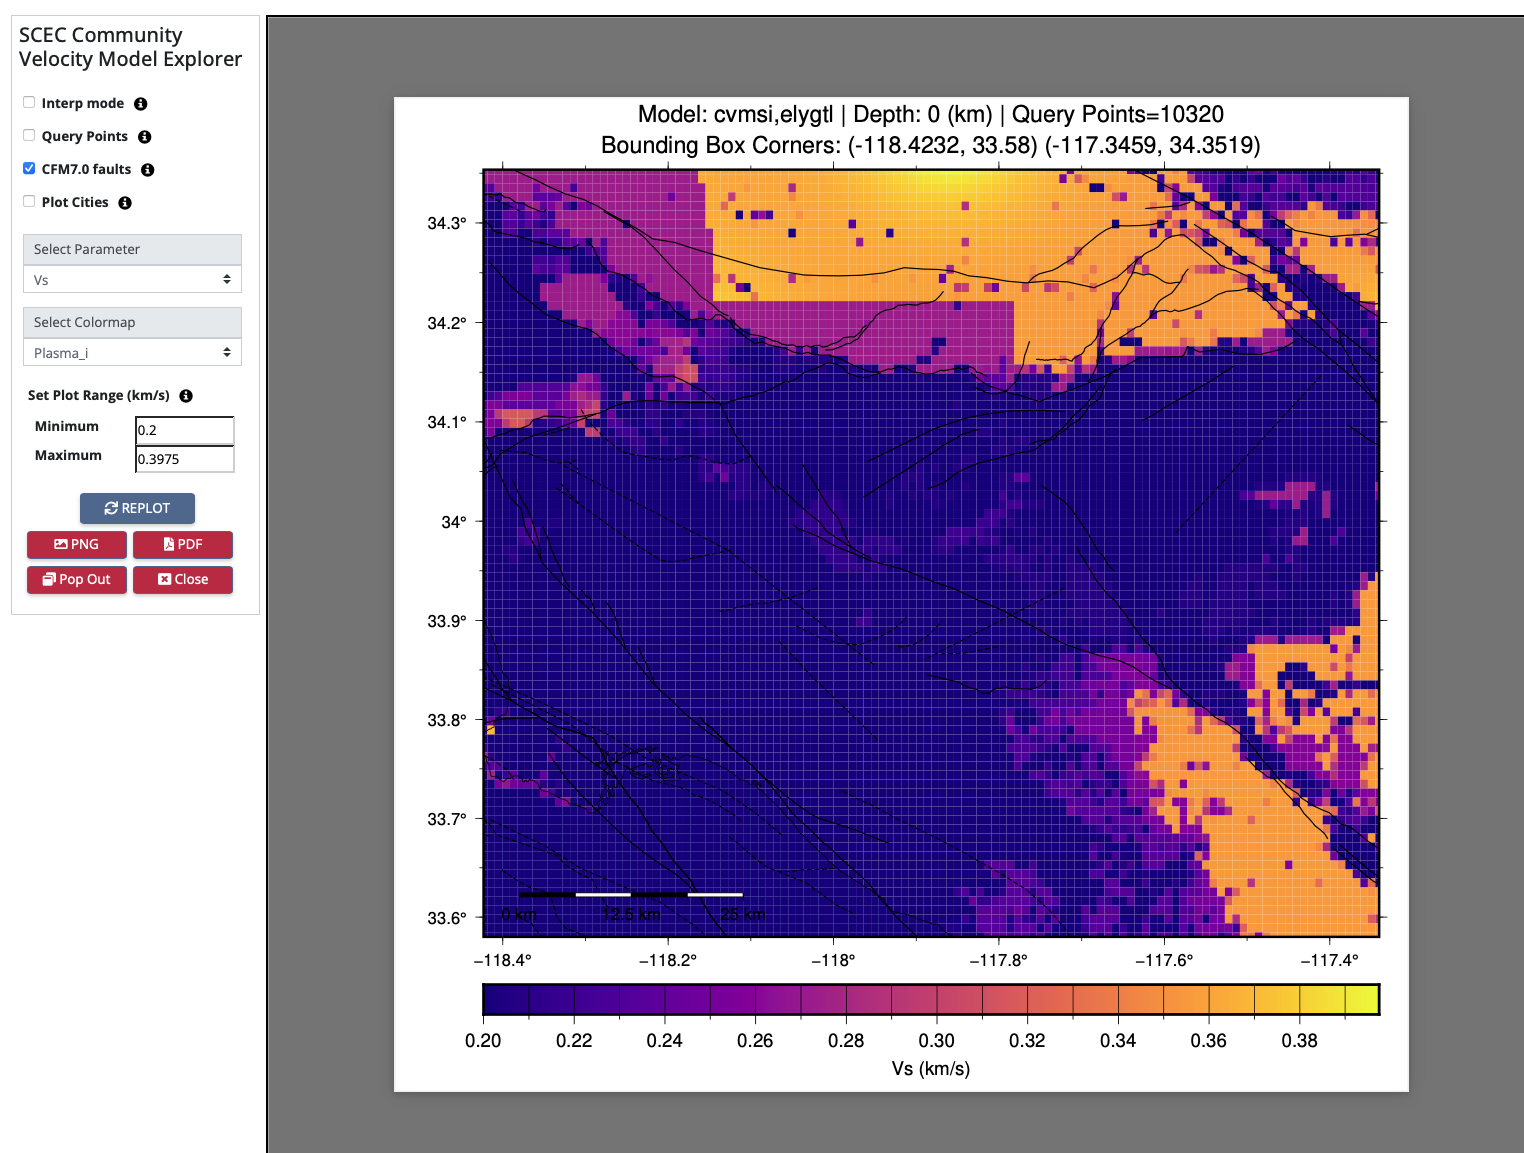Click the REPLOT button
1524x1153 pixels.
tap(137, 508)
